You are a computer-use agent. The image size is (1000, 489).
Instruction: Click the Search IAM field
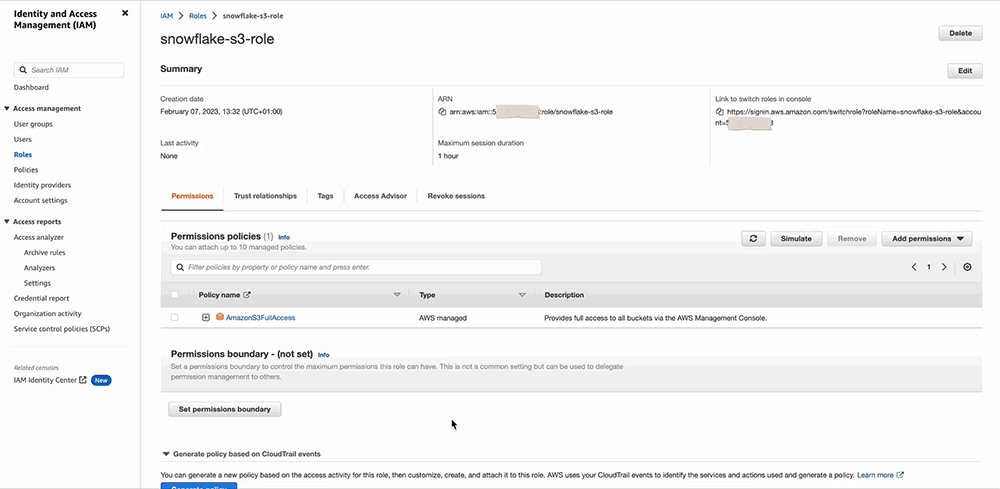point(69,70)
